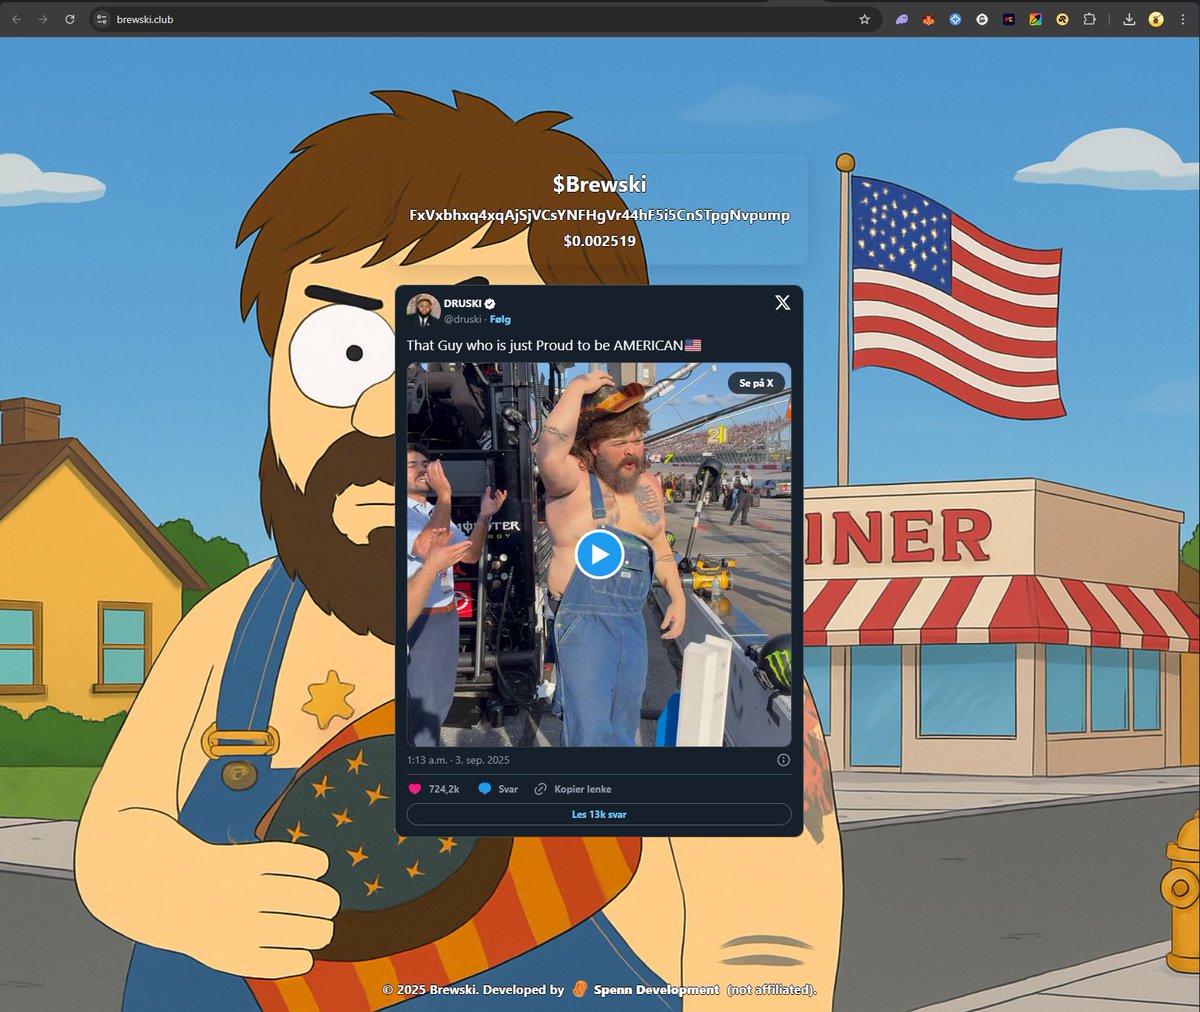This screenshot has width=1200, height=1012.
Task: Open the white circle extension icon
Action: click(x=982, y=19)
